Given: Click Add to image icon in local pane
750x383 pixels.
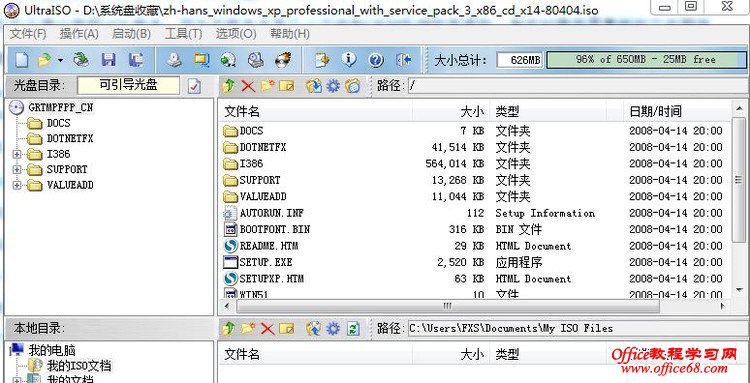Looking at the screenshot, I should click(314, 328).
